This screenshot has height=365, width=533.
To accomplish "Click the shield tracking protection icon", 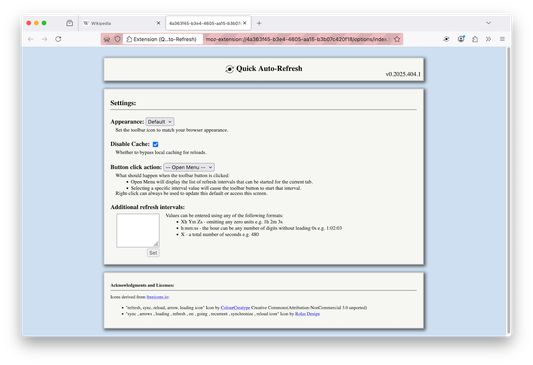I will click(118, 39).
